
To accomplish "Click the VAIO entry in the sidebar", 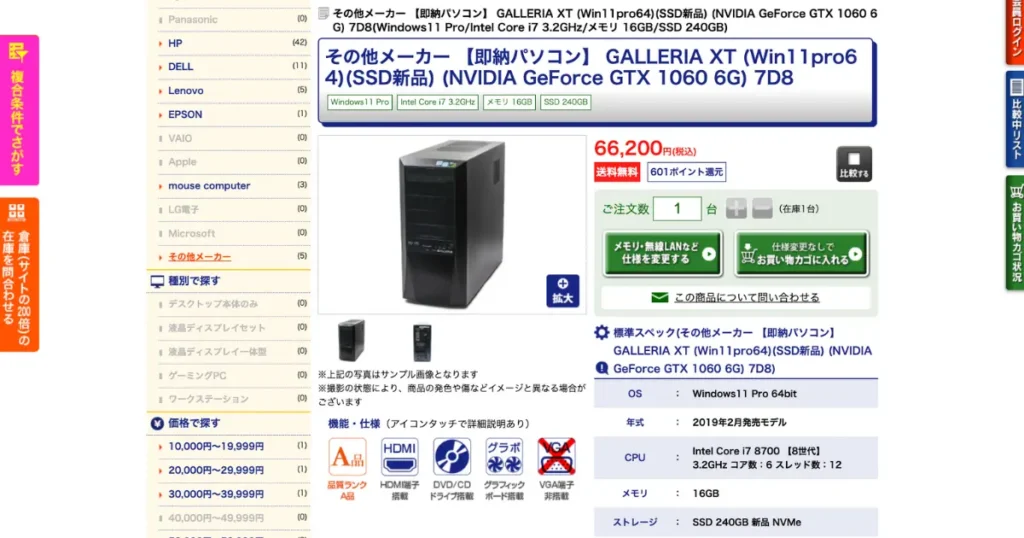I will point(180,138).
